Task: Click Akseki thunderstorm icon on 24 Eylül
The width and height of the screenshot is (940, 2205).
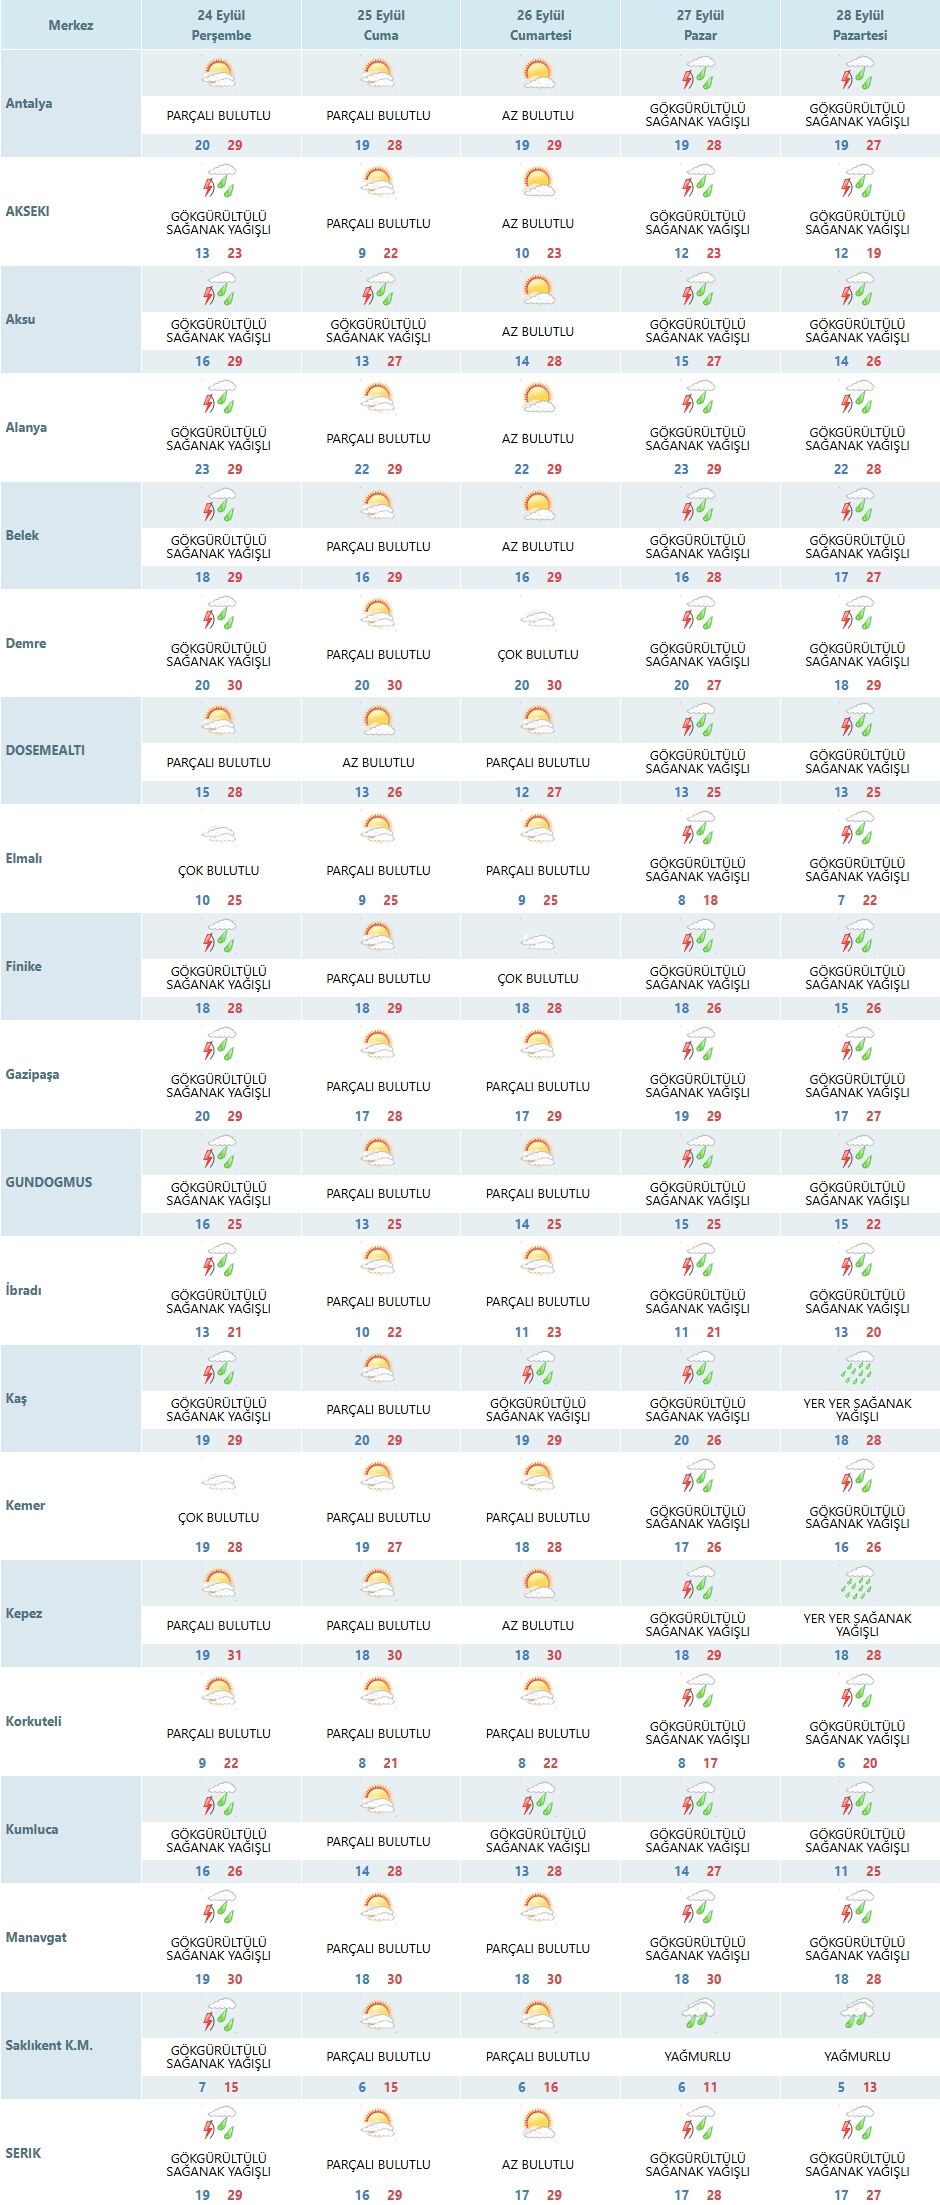Action: pos(219,181)
